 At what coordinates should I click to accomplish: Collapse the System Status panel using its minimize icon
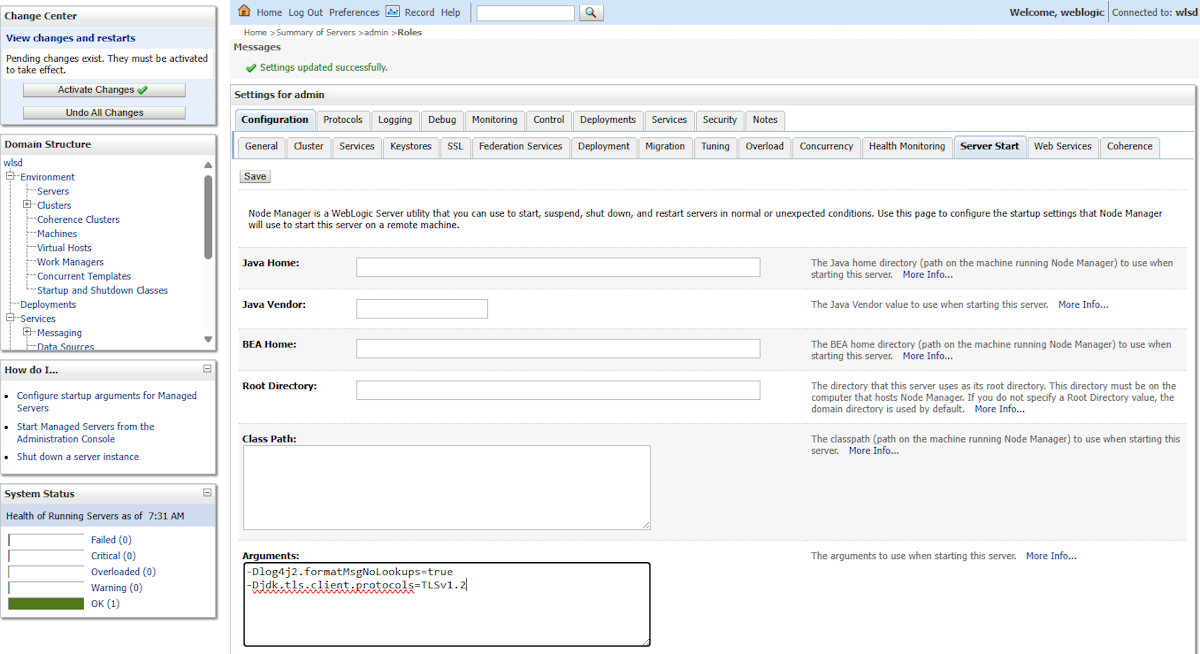coord(206,492)
